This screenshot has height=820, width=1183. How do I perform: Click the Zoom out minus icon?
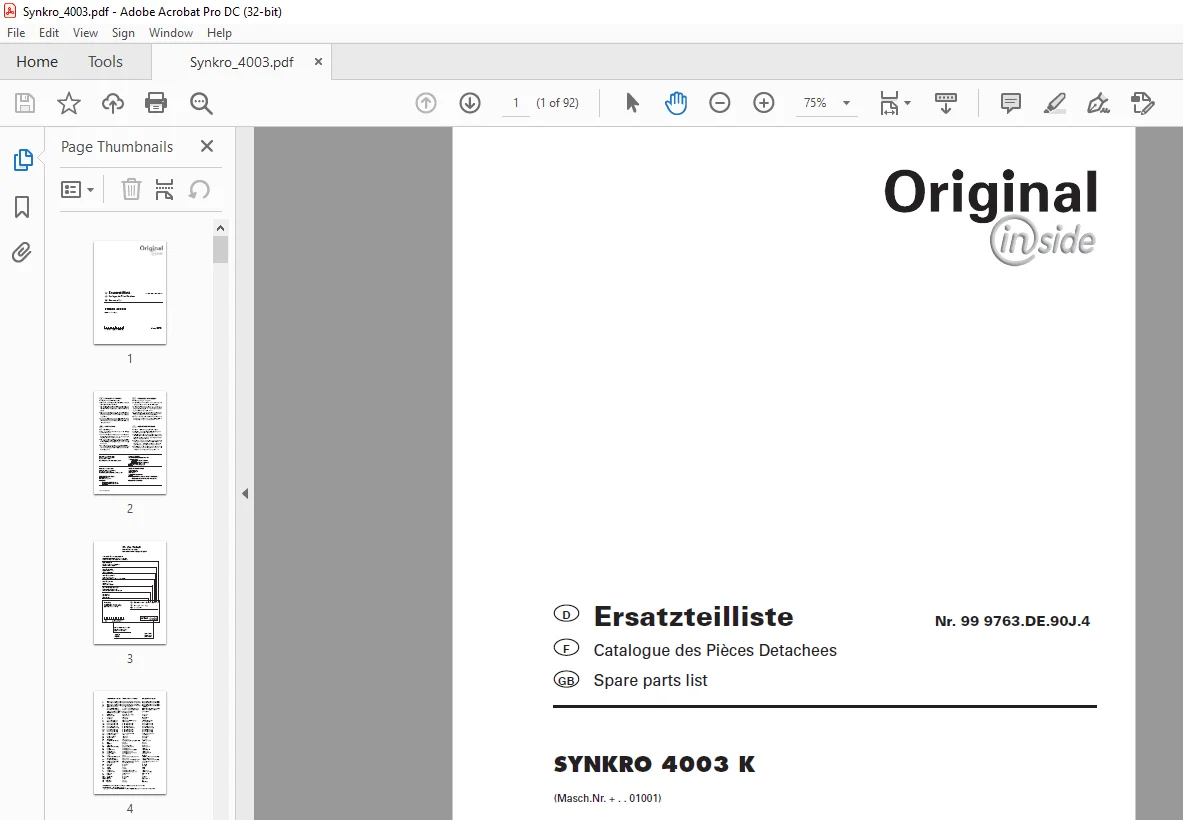(720, 103)
